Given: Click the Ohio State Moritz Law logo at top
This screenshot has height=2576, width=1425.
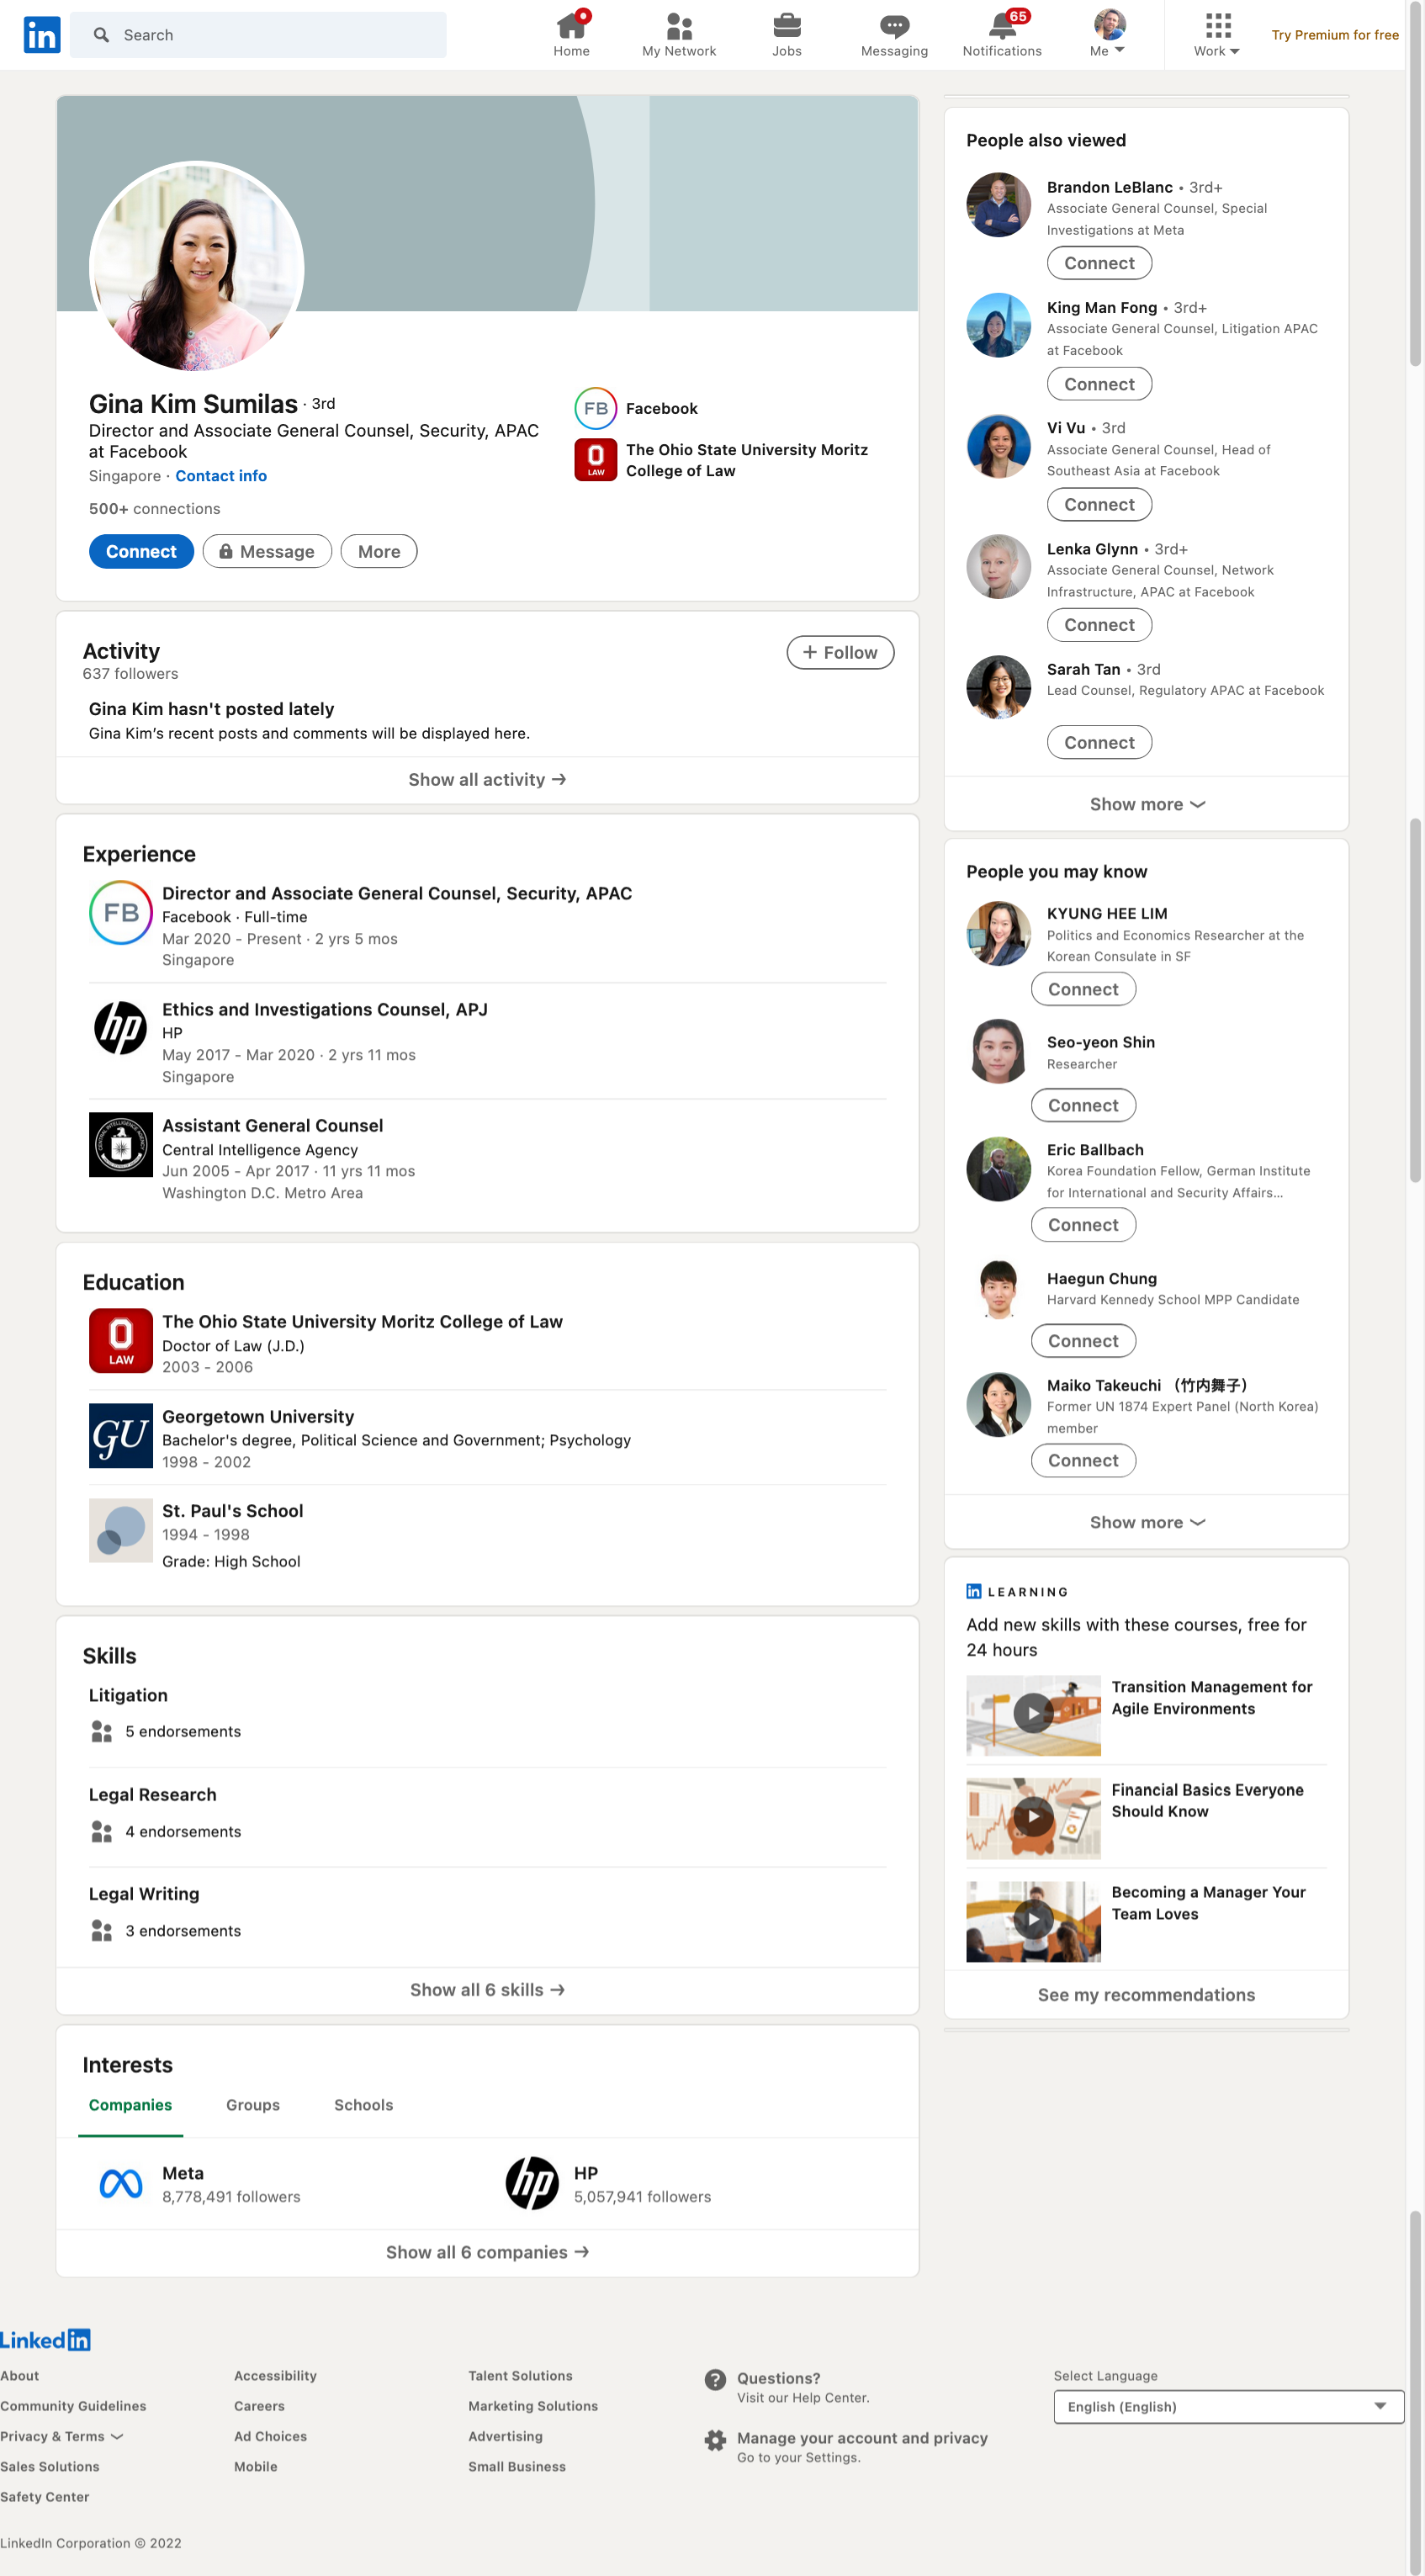Looking at the screenshot, I should [x=595, y=460].
